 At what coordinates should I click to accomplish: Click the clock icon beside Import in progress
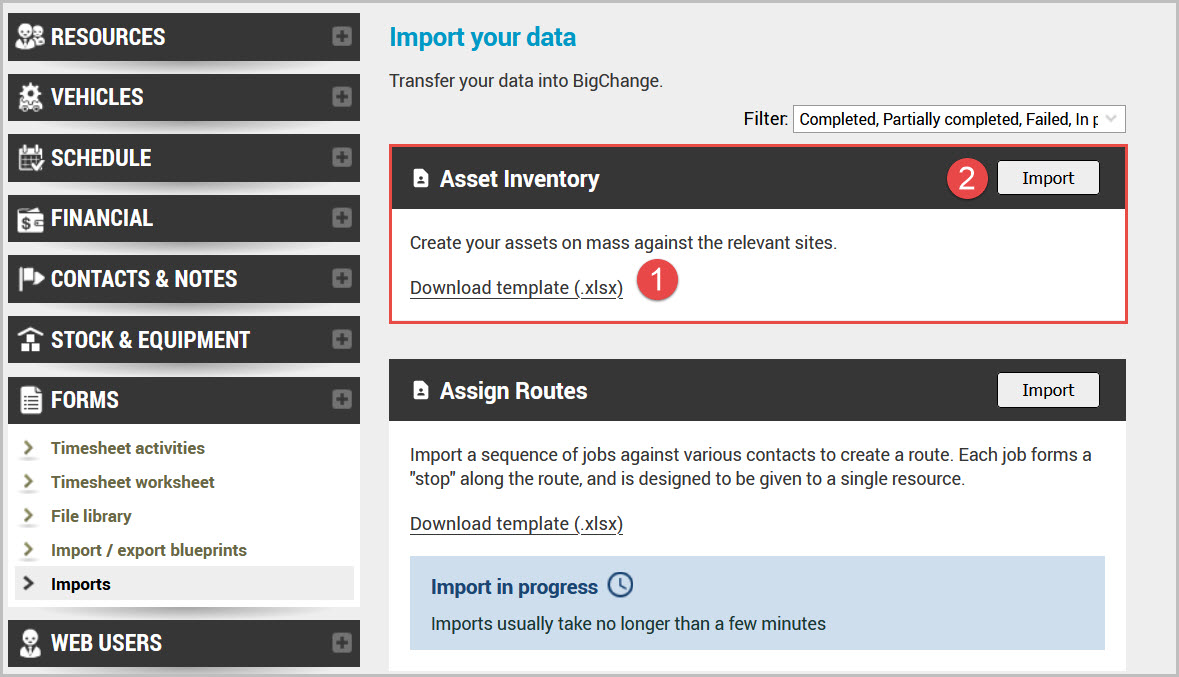tap(620, 585)
